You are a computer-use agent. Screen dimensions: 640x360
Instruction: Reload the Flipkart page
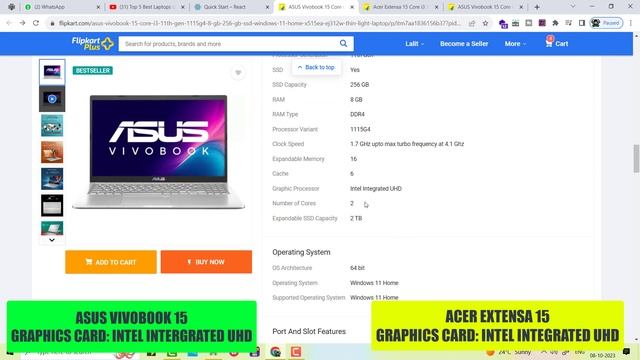pyautogui.click(x=36, y=23)
